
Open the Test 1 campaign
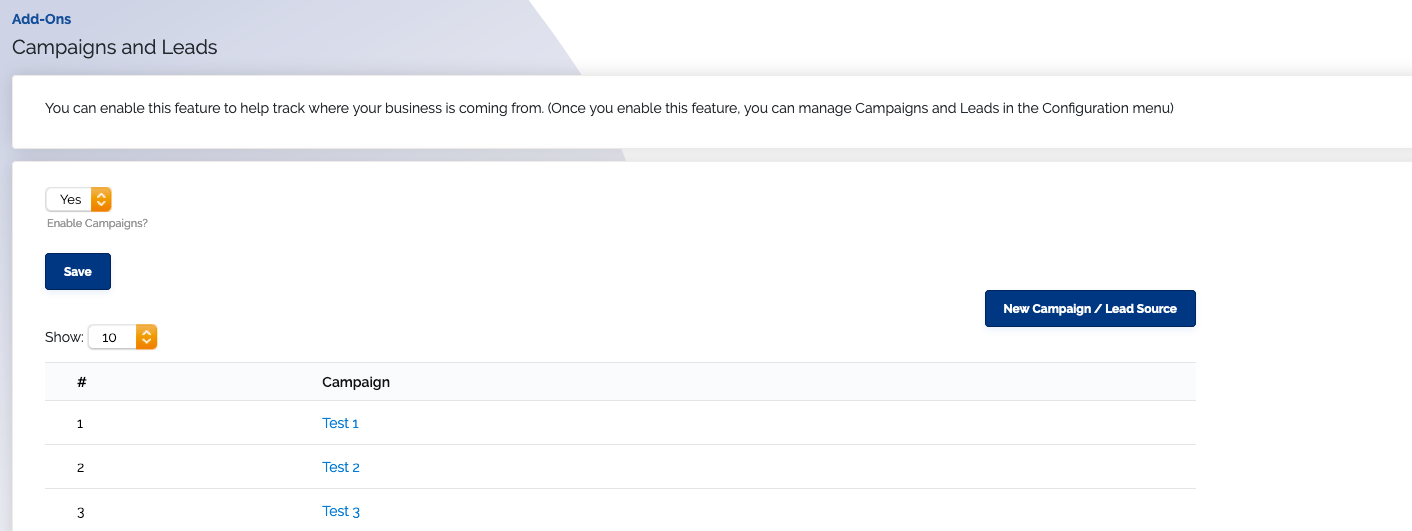[x=340, y=423]
